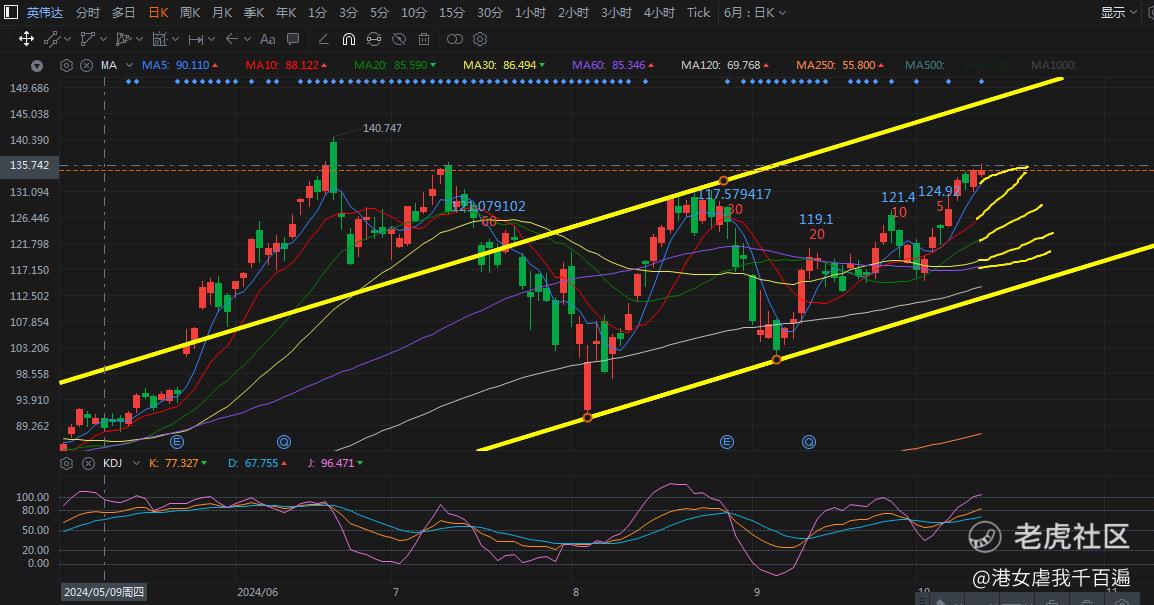Open the KDJ indicator type dropdown
This screenshot has height=605, width=1154.
tap(136, 463)
